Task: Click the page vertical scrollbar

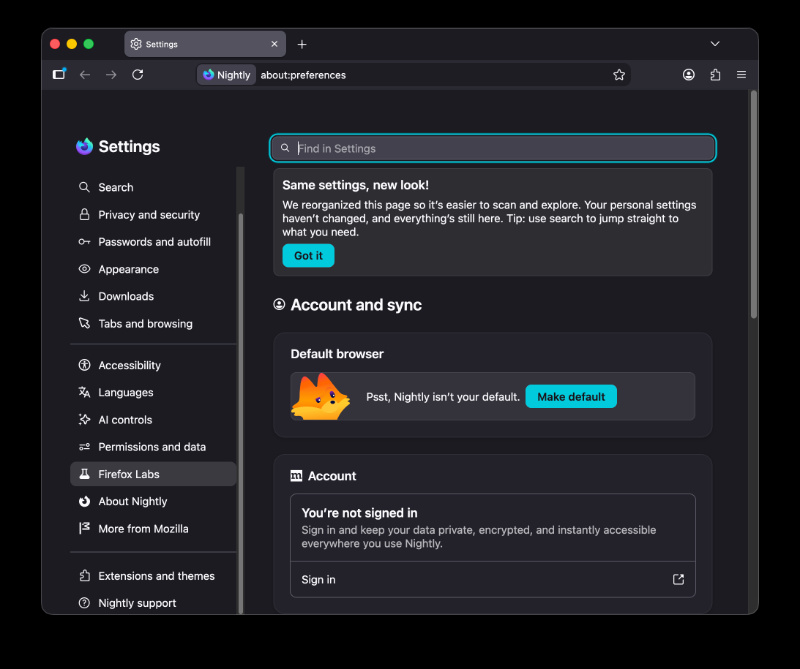Action: point(754,205)
